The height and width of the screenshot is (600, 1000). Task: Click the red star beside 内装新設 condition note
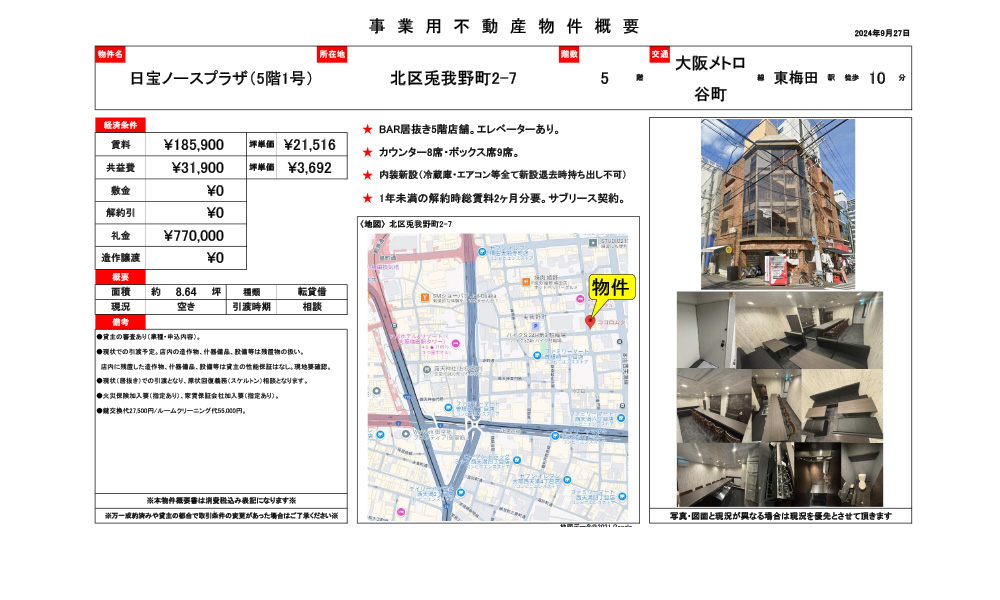(367, 174)
